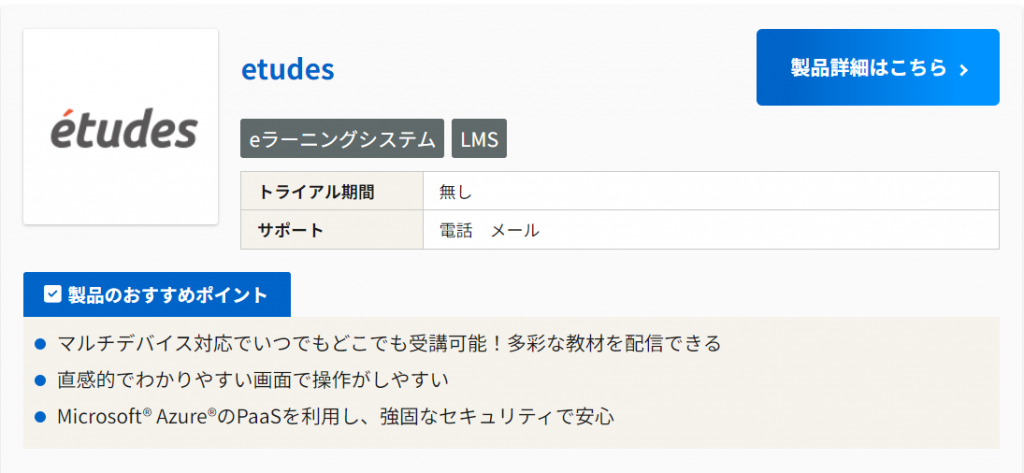Click the 製品のおすすめポイント header label

167,295
